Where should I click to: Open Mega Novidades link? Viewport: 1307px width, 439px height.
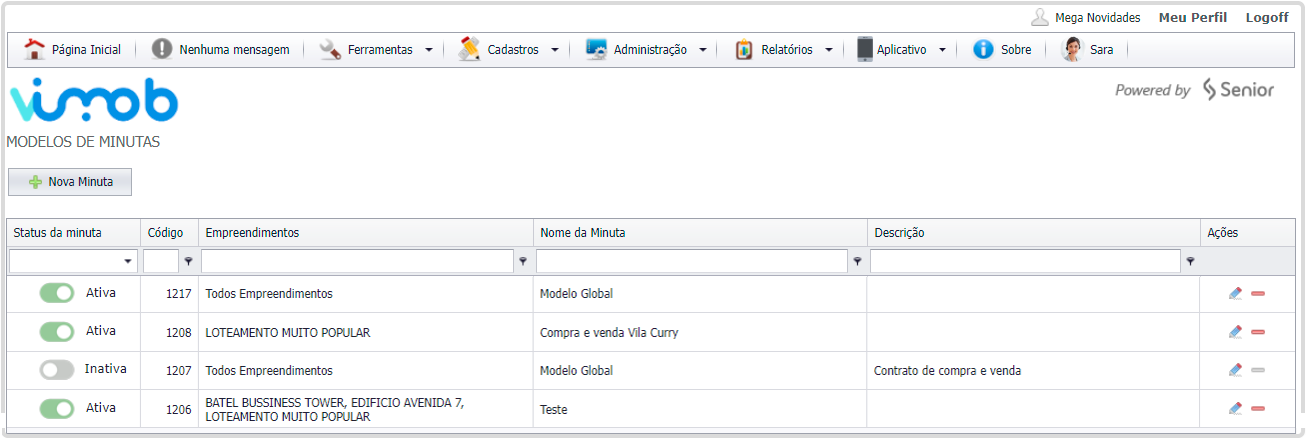(x=1097, y=18)
